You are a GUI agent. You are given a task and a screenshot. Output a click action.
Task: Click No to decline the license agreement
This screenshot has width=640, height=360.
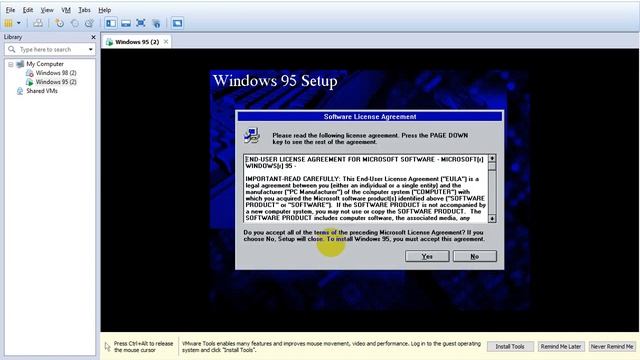(475, 256)
